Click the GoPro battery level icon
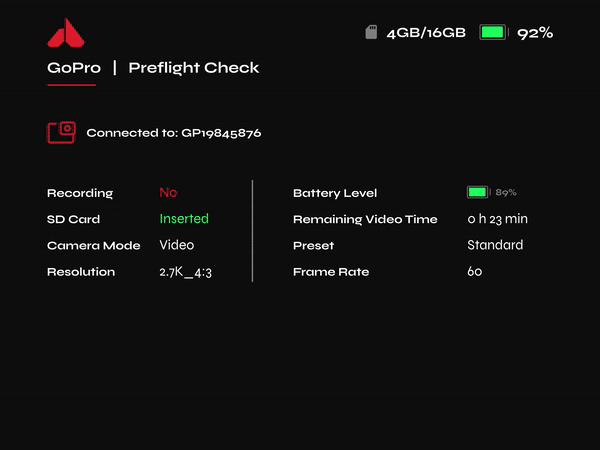Screen dimensions: 600x450 [478, 192]
